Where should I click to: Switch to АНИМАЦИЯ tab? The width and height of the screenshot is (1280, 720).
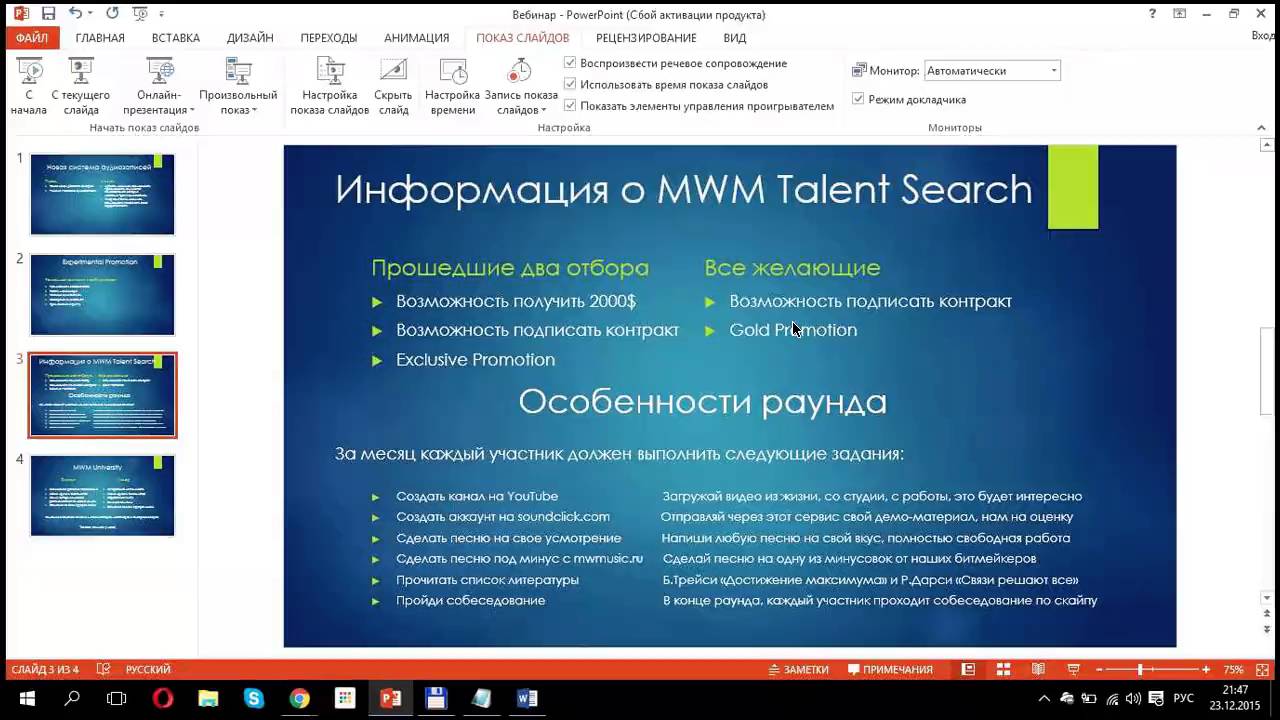click(x=416, y=38)
